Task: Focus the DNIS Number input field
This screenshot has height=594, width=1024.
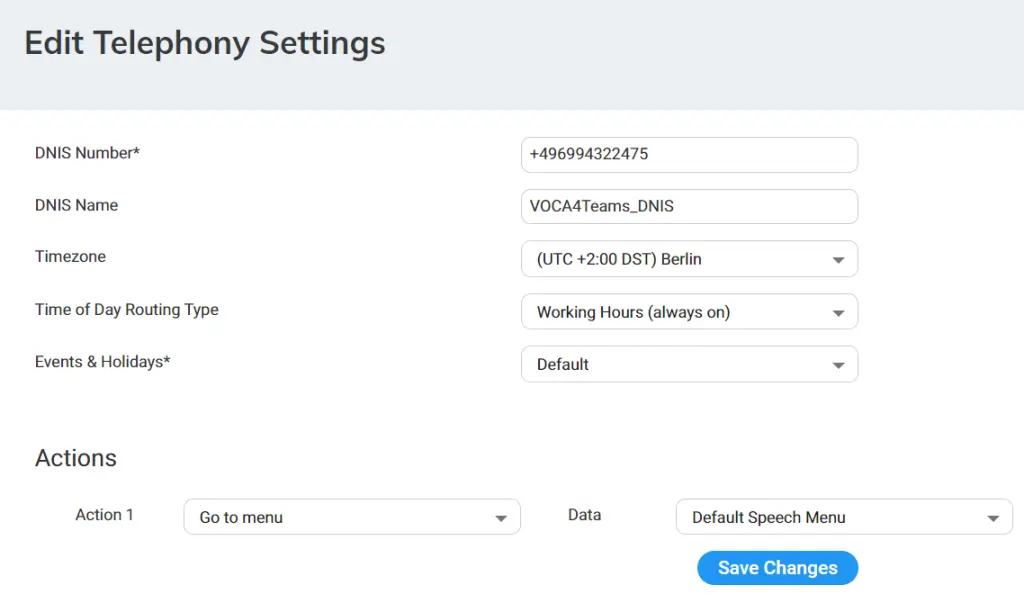Action: click(x=689, y=155)
